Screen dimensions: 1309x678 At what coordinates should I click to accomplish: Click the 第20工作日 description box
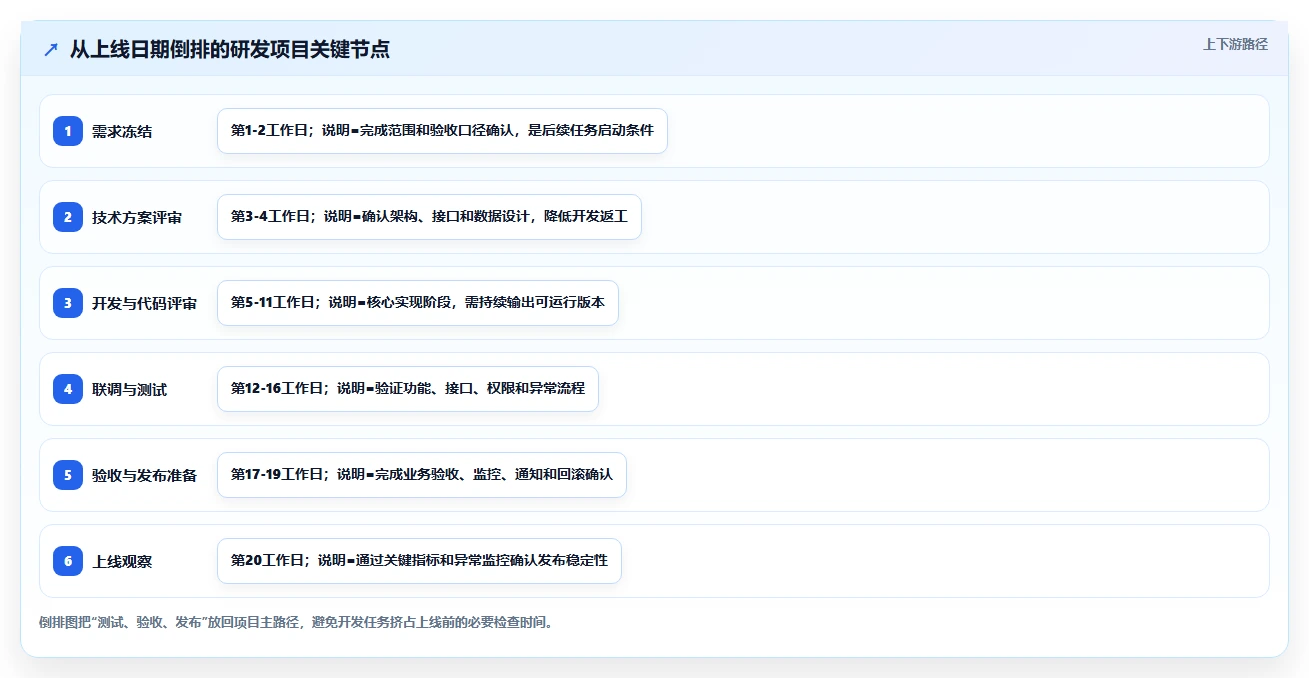pyautogui.click(x=419, y=561)
